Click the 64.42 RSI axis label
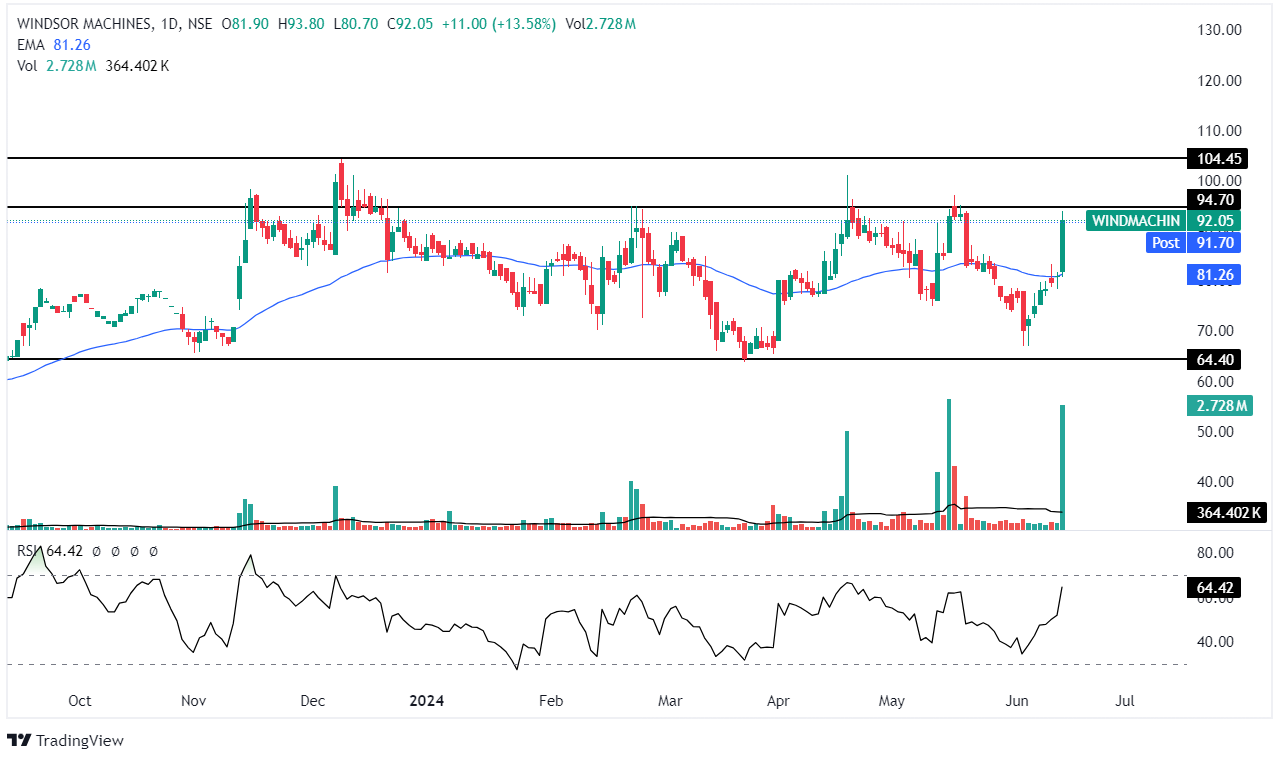 tap(1212, 588)
